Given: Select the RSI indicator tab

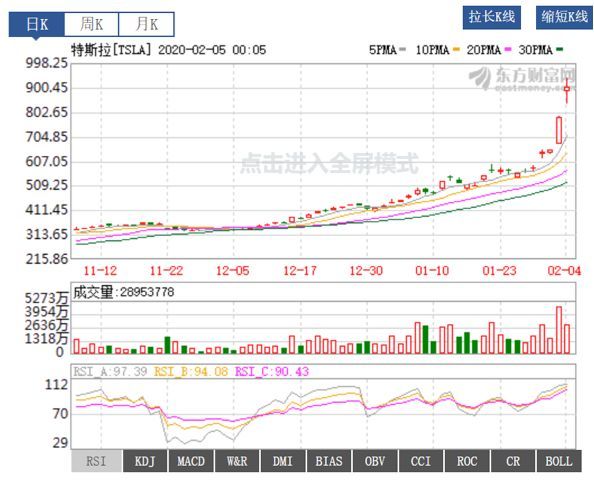Looking at the screenshot, I should [x=97, y=461].
